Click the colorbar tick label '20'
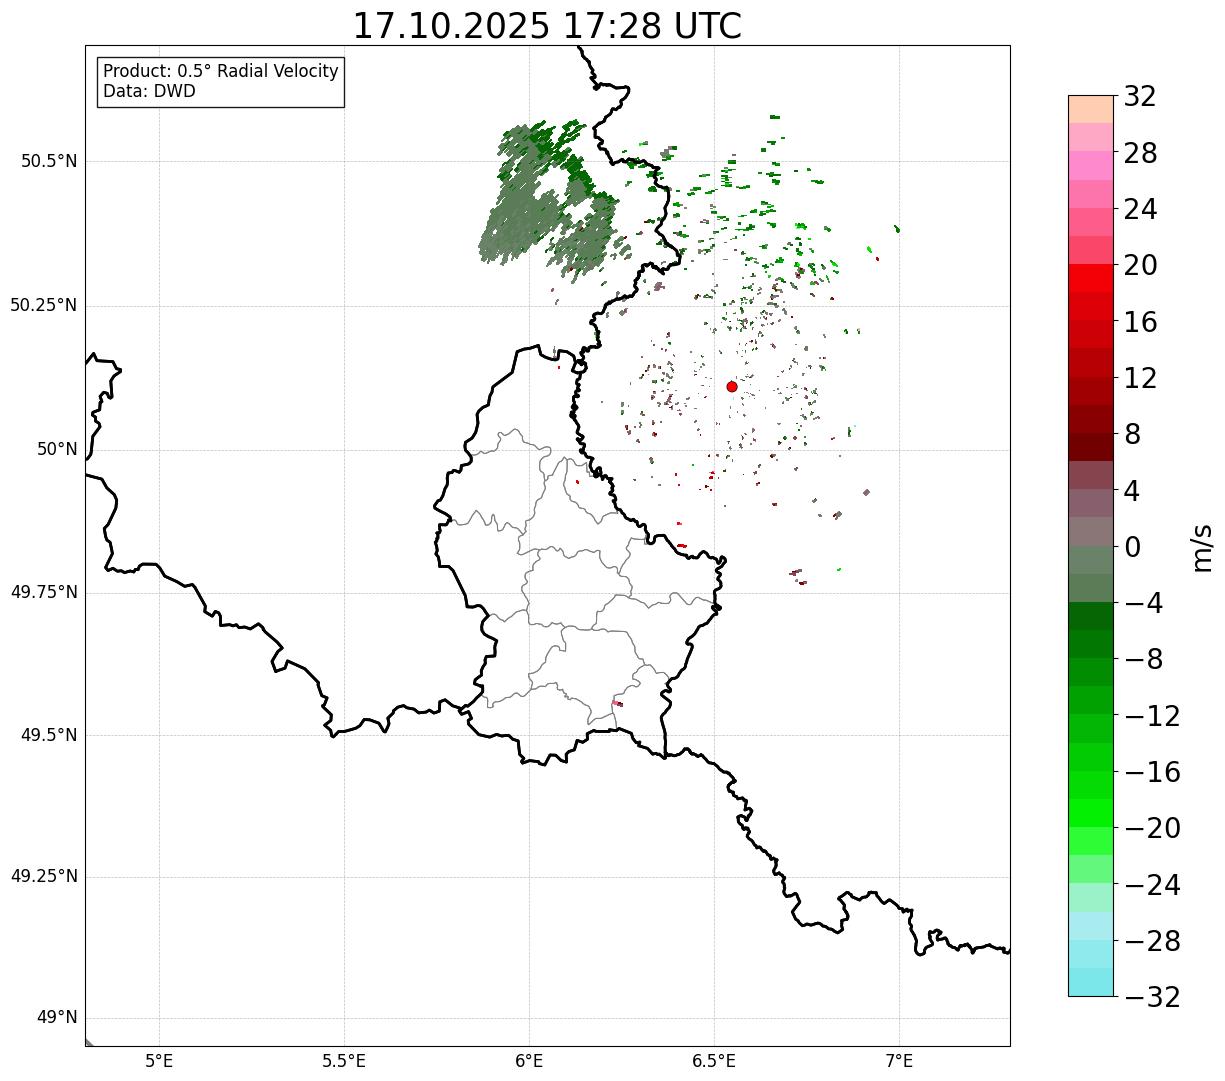Image resolution: width=1225 pixels, height=1081 pixels. pos(1140,266)
